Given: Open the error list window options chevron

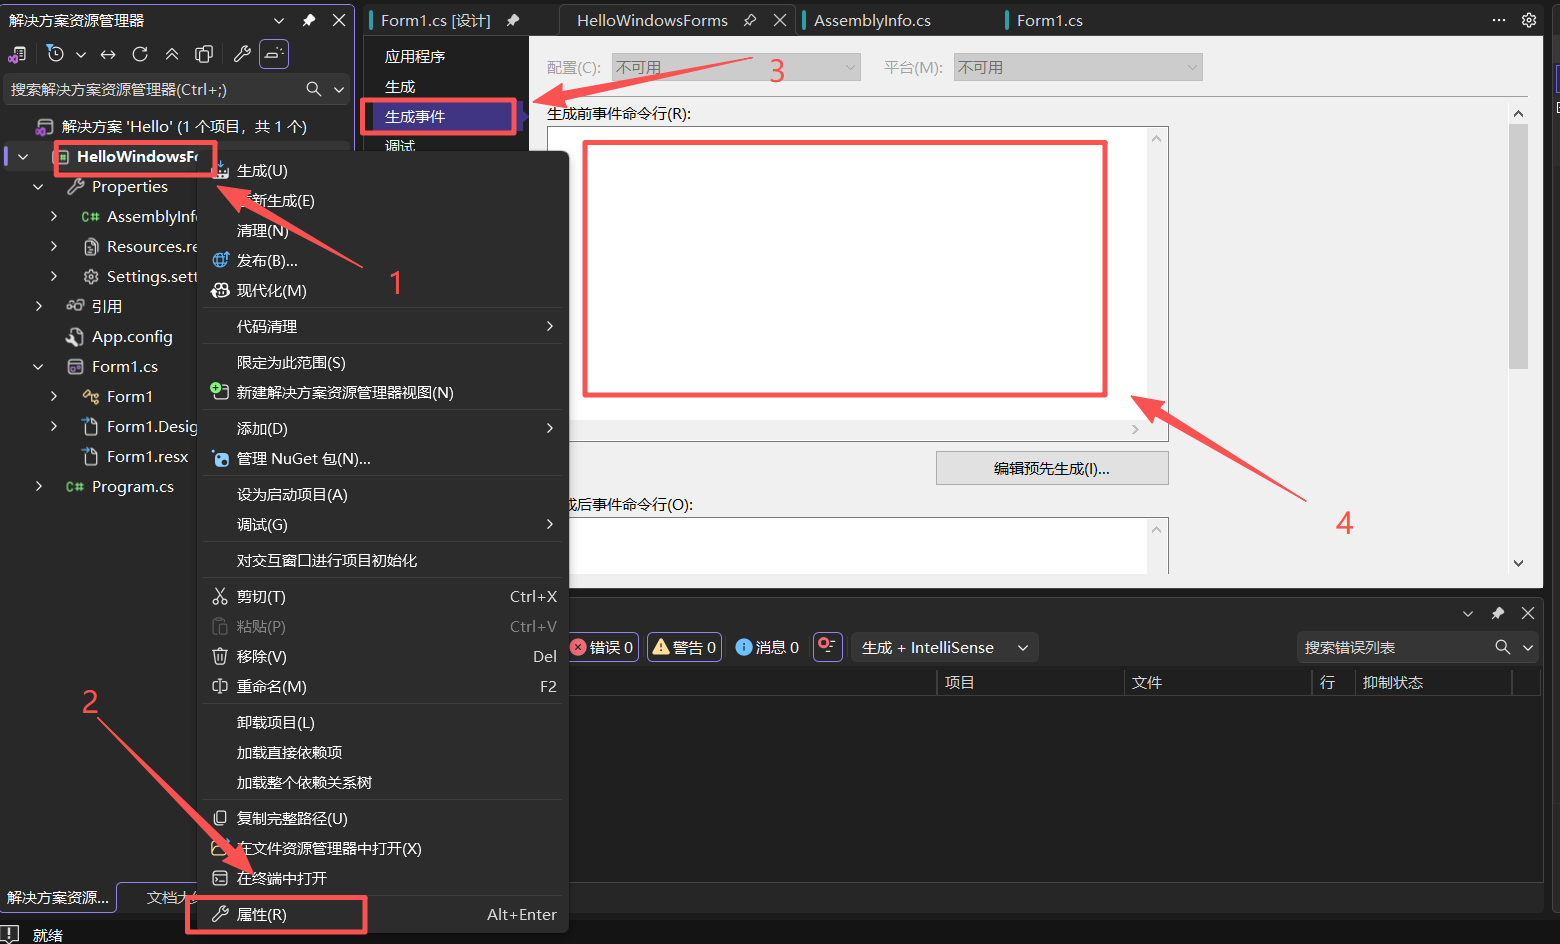Looking at the screenshot, I should (1468, 613).
